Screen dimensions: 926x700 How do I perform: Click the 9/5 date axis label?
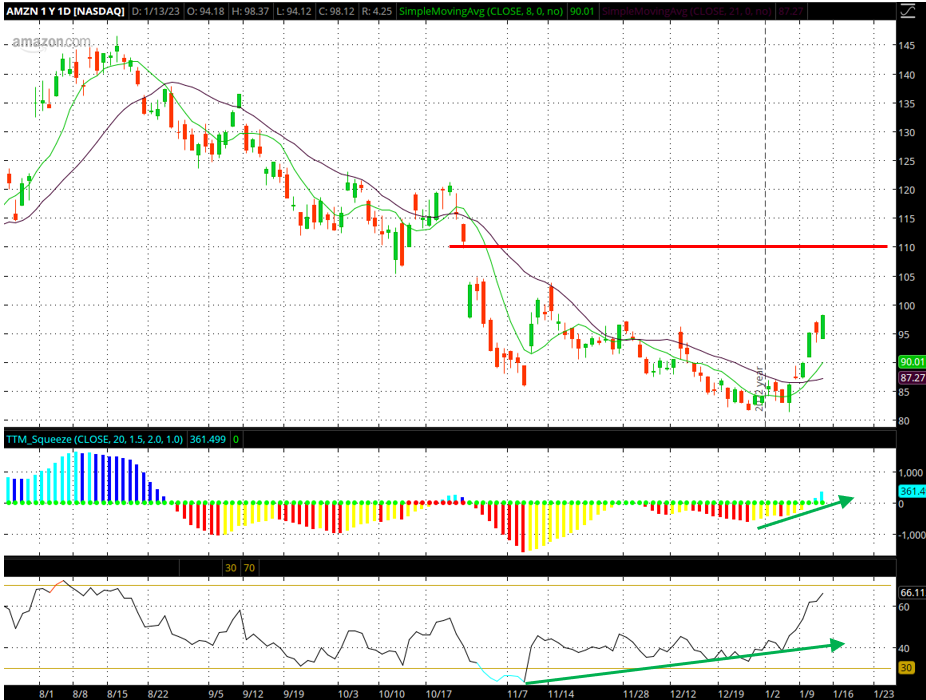click(216, 694)
